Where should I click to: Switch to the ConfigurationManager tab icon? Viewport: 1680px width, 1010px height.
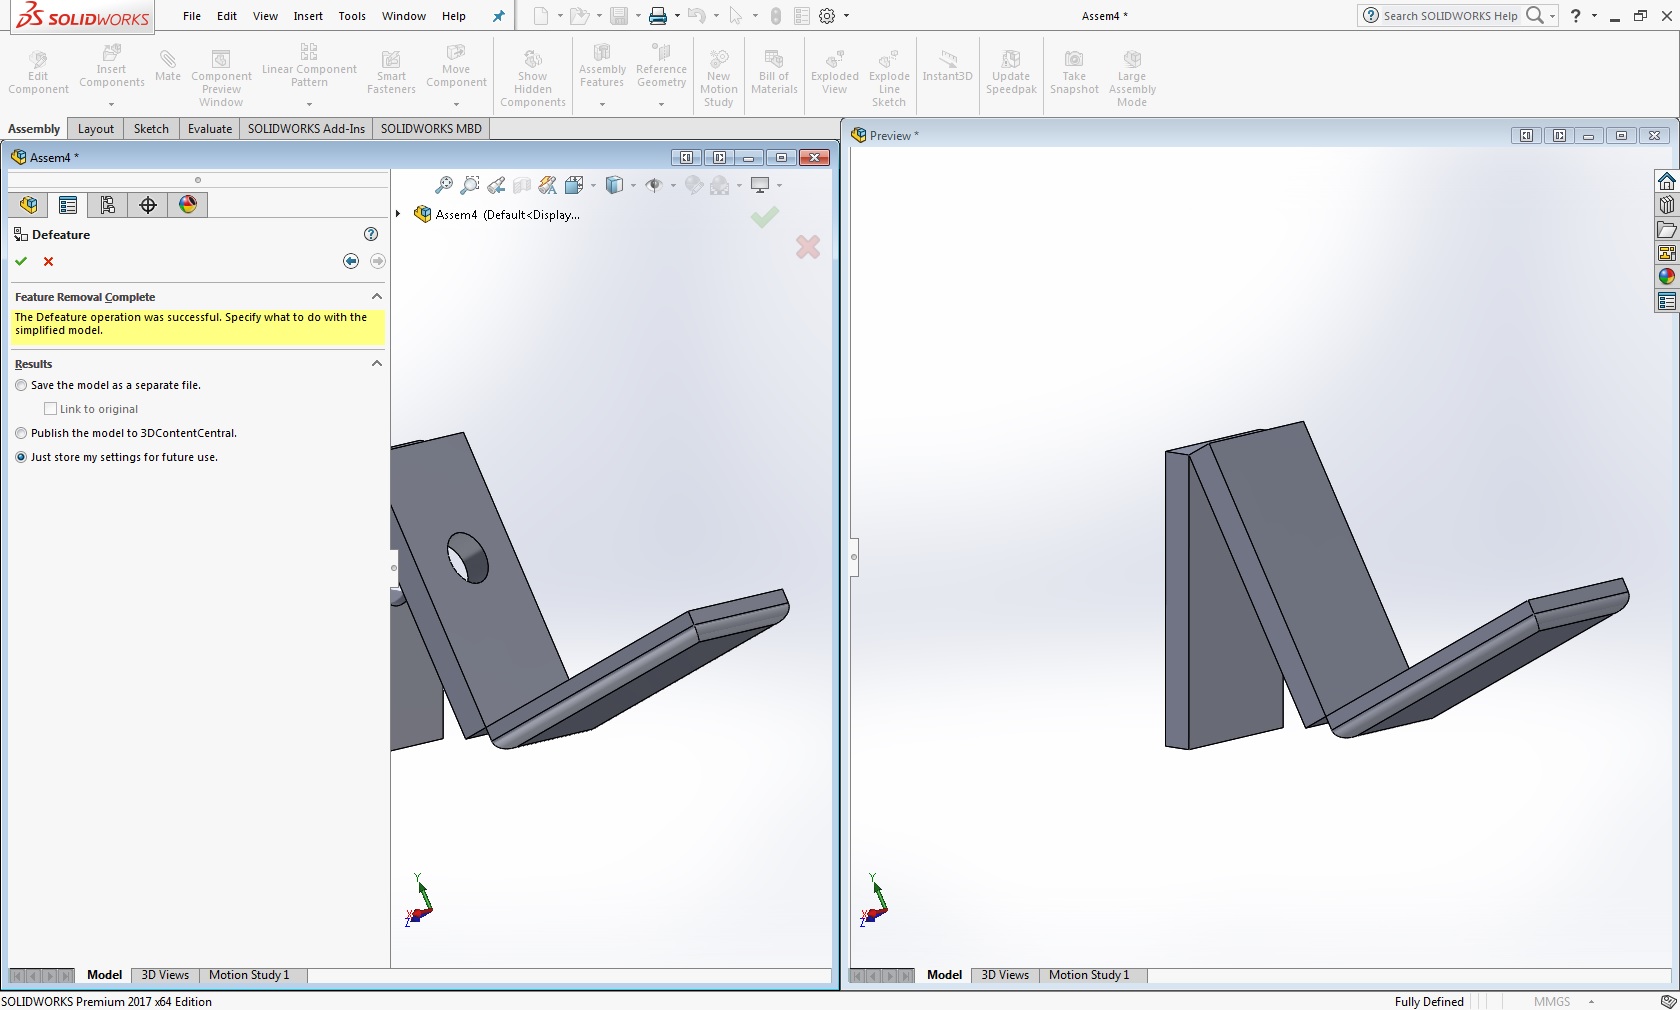click(108, 205)
